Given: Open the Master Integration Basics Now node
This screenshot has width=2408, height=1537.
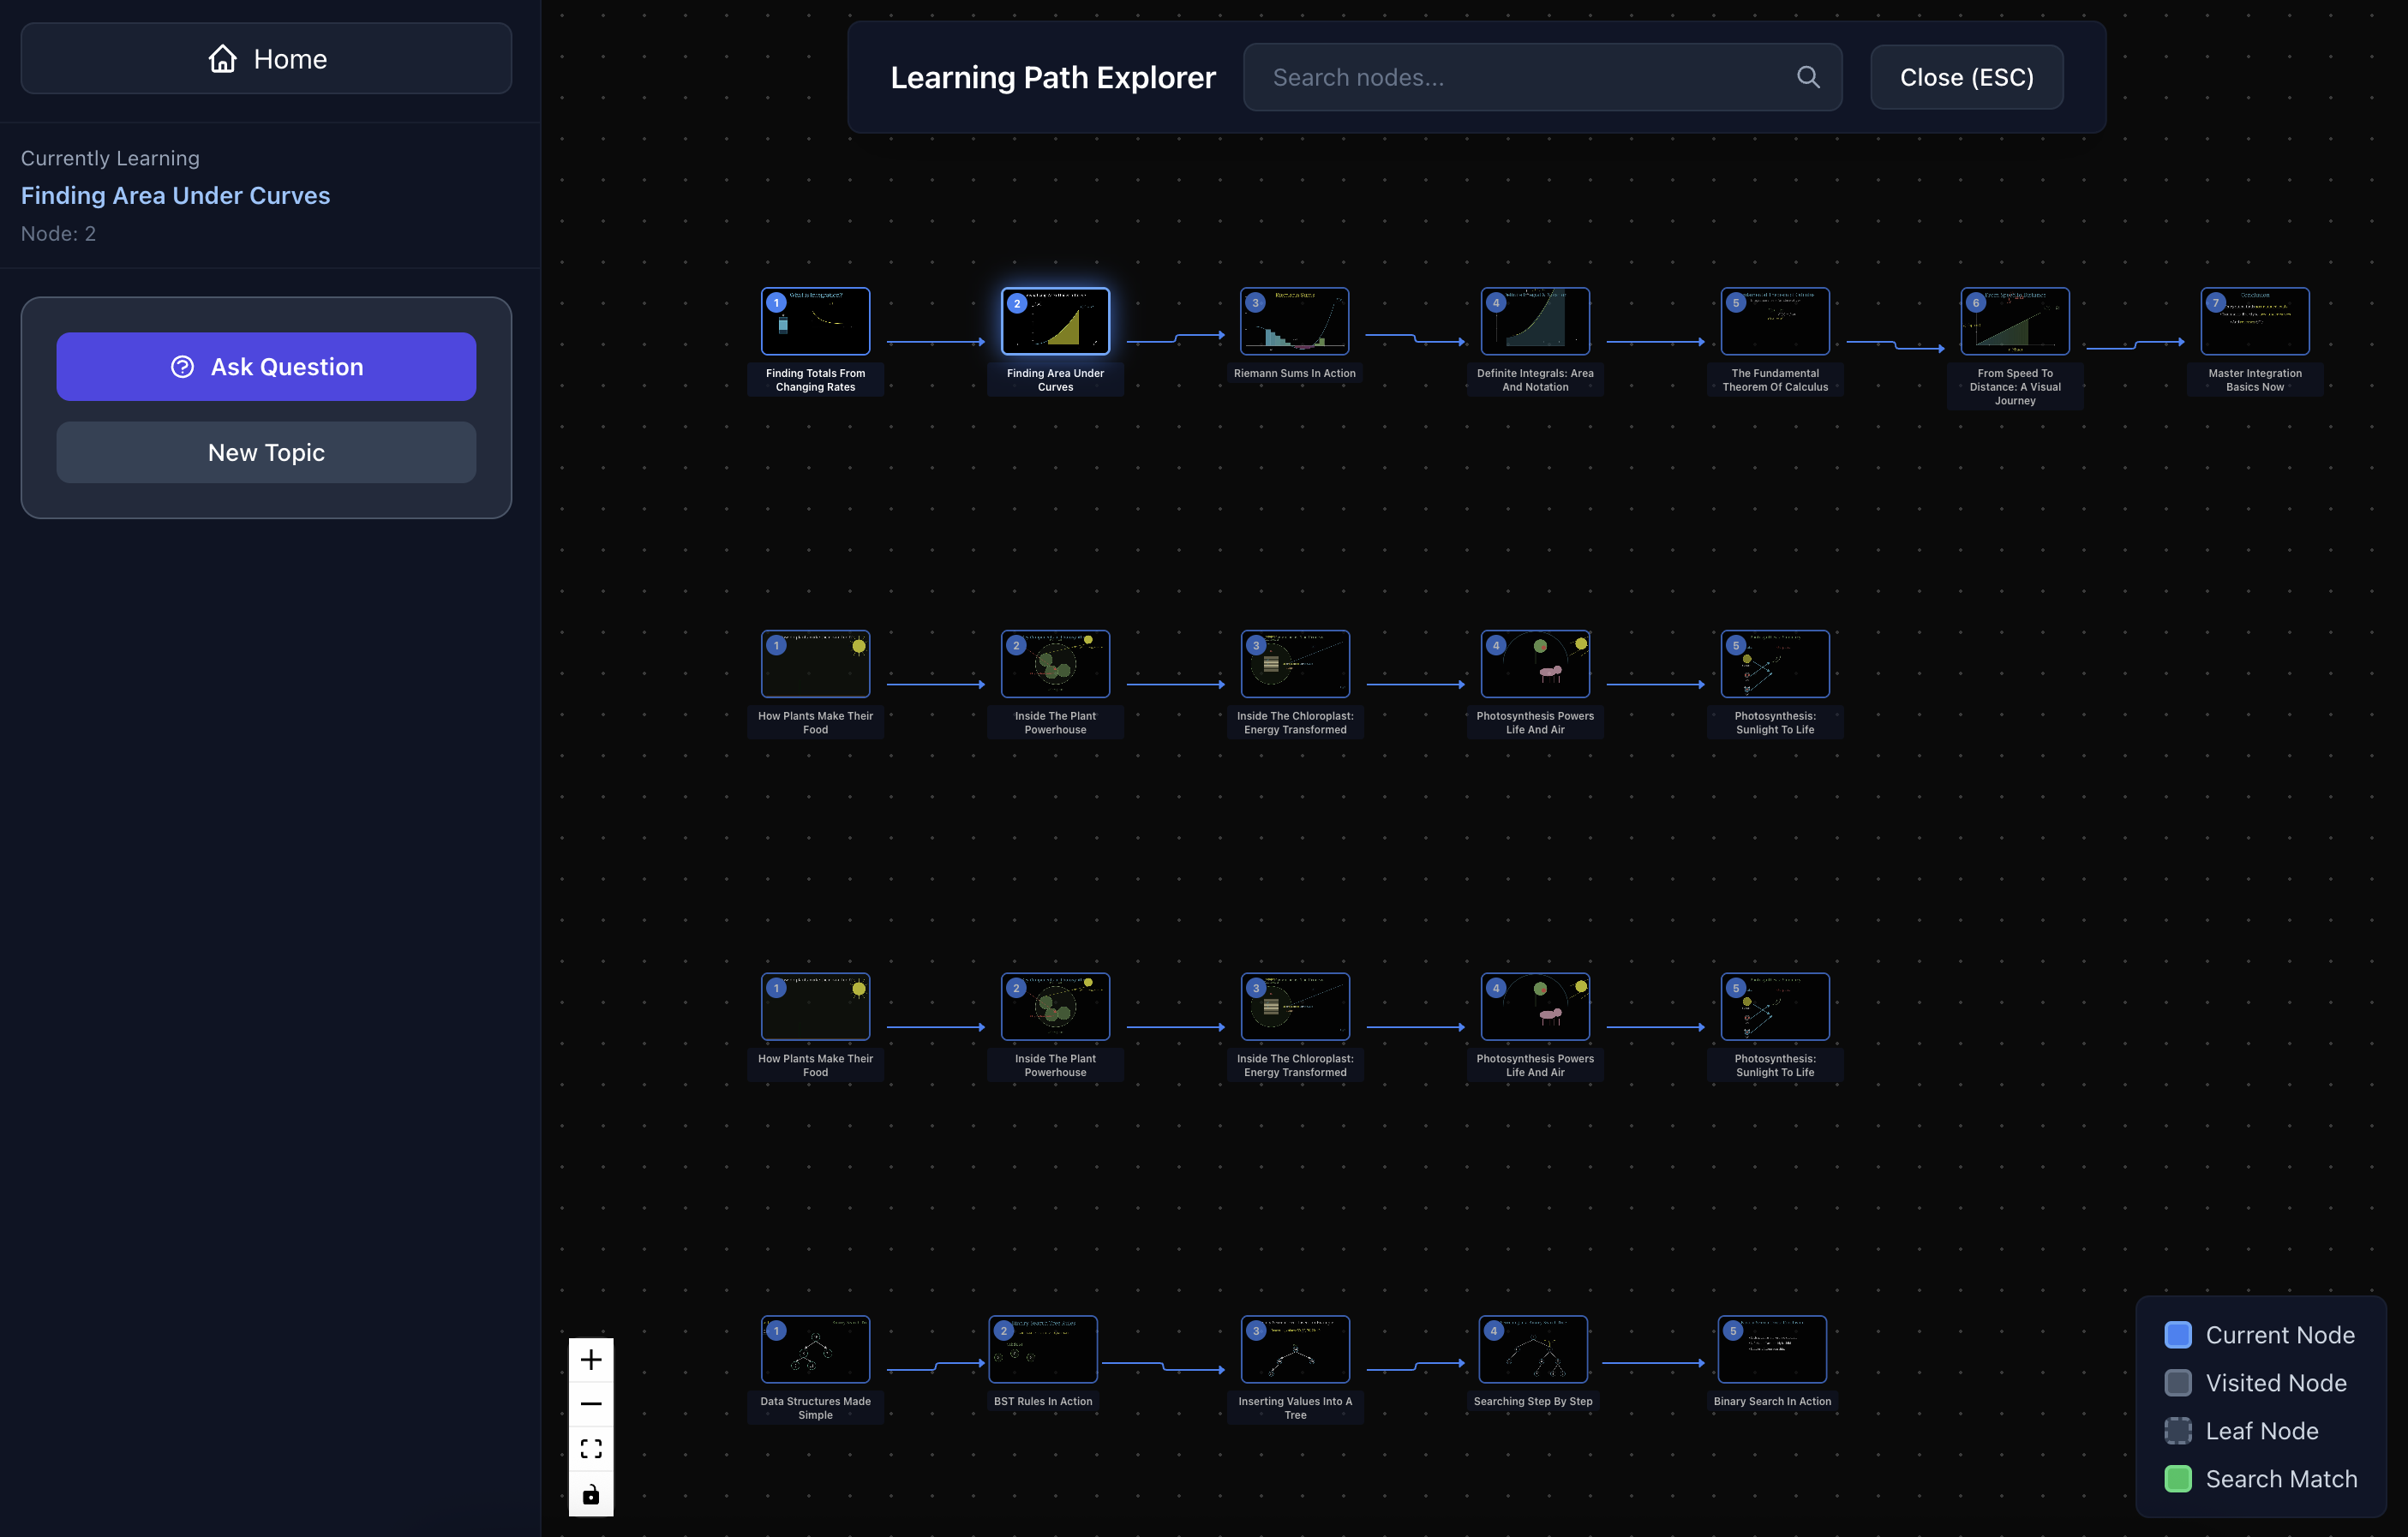Looking at the screenshot, I should (x=2254, y=322).
